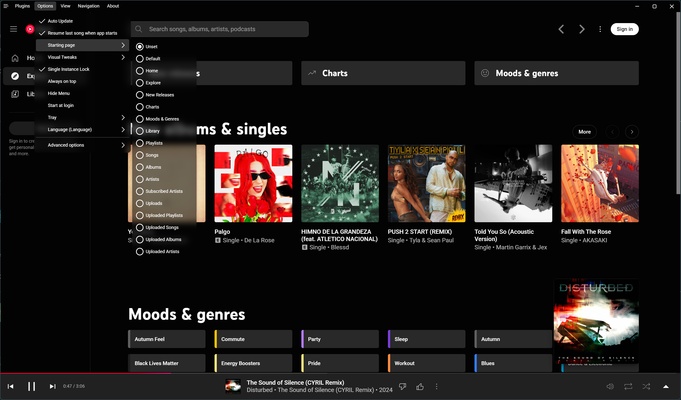
Task: Pause the current song
Action: coord(32,386)
